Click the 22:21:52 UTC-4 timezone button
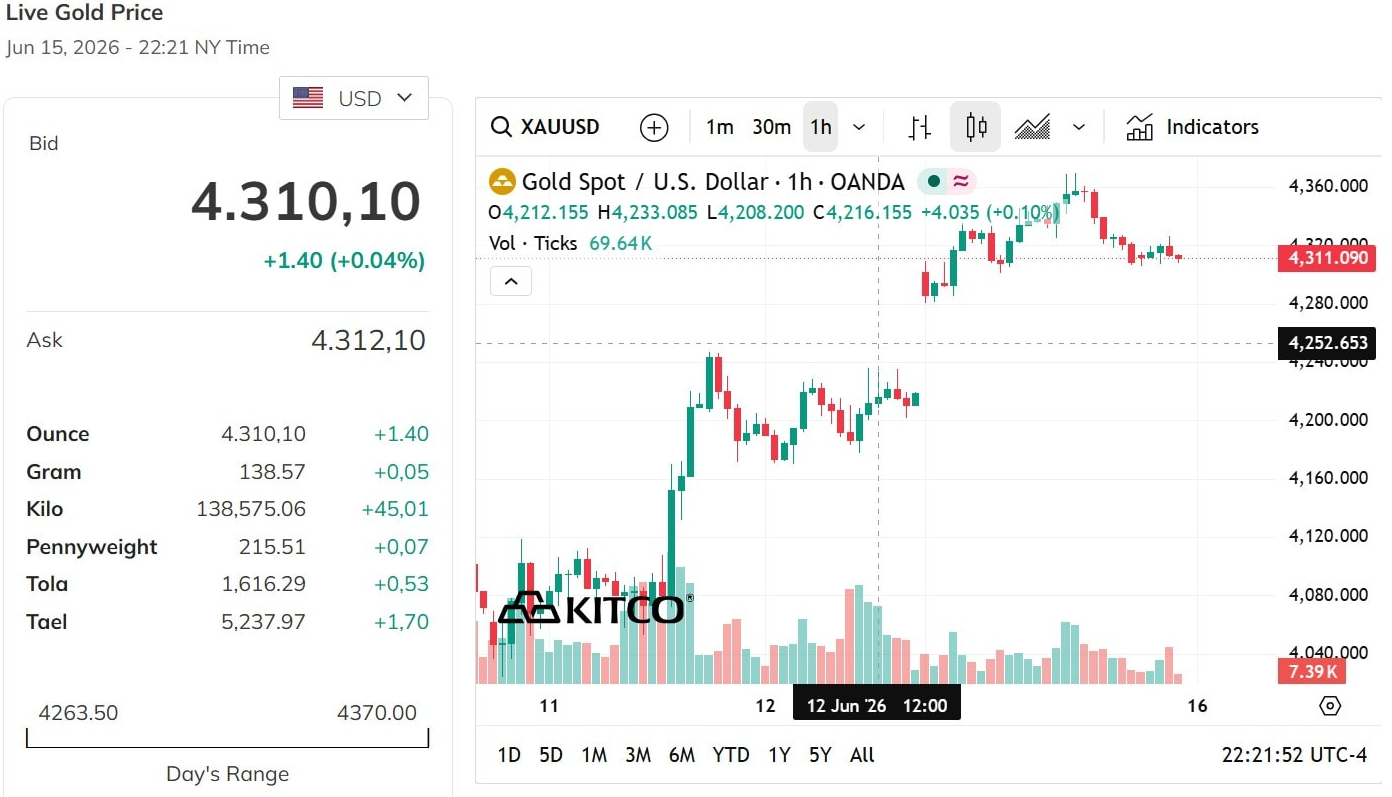The width and height of the screenshot is (1392, 797). point(1294,755)
